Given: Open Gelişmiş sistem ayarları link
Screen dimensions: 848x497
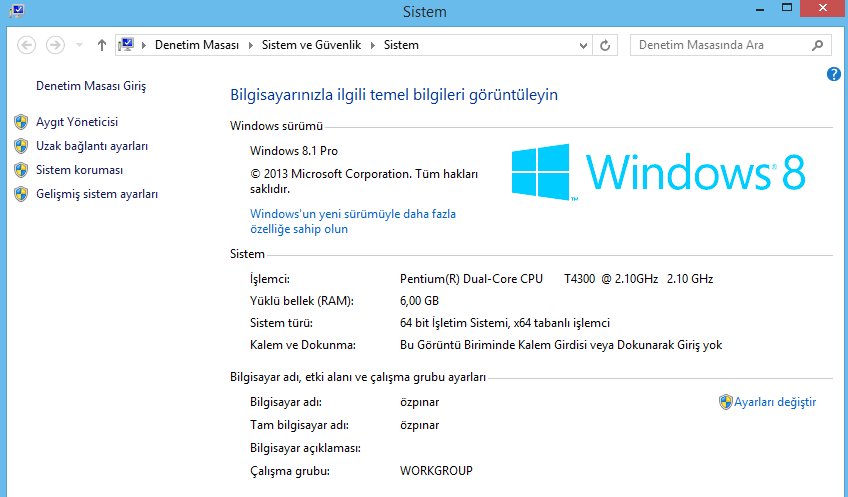Looking at the screenshot, I should (97, 194).
